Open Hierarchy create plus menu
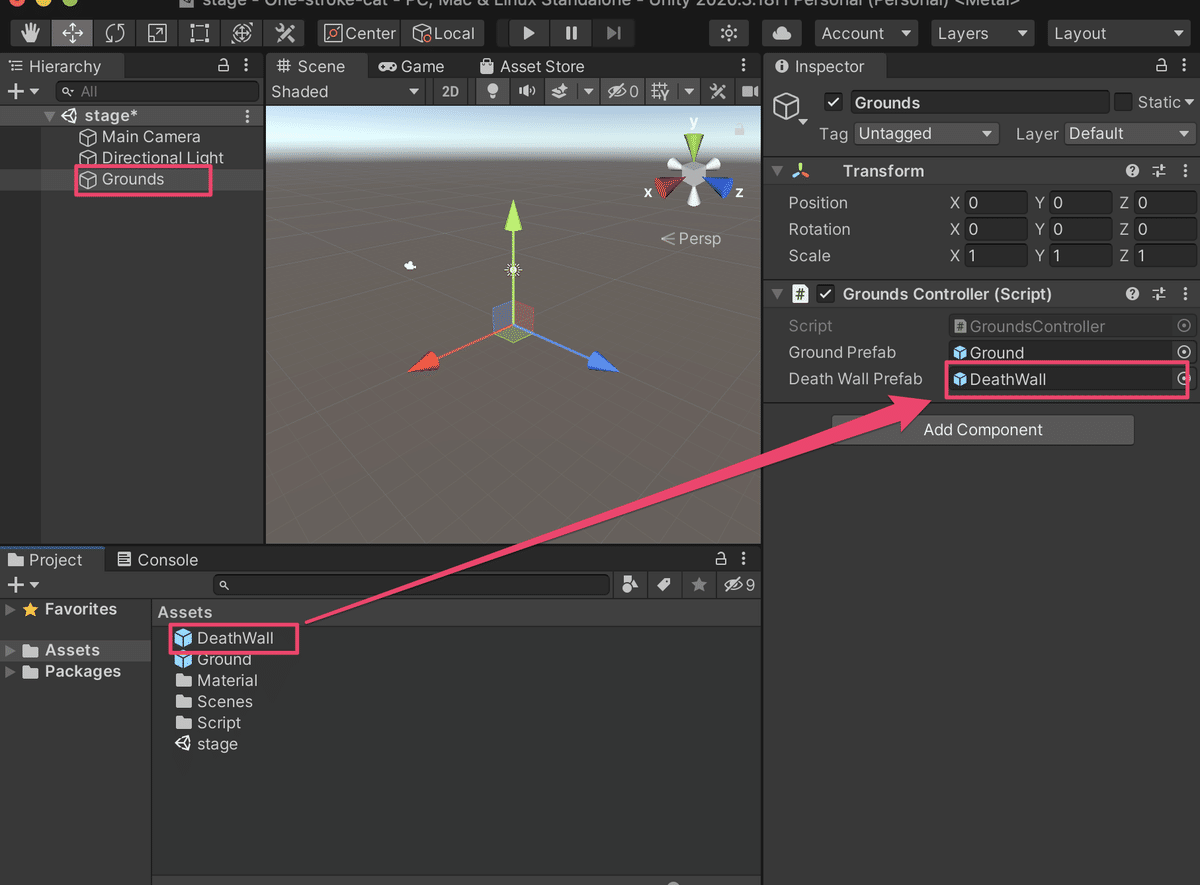This screenshot has height=885, width=1200. [23, 91]
